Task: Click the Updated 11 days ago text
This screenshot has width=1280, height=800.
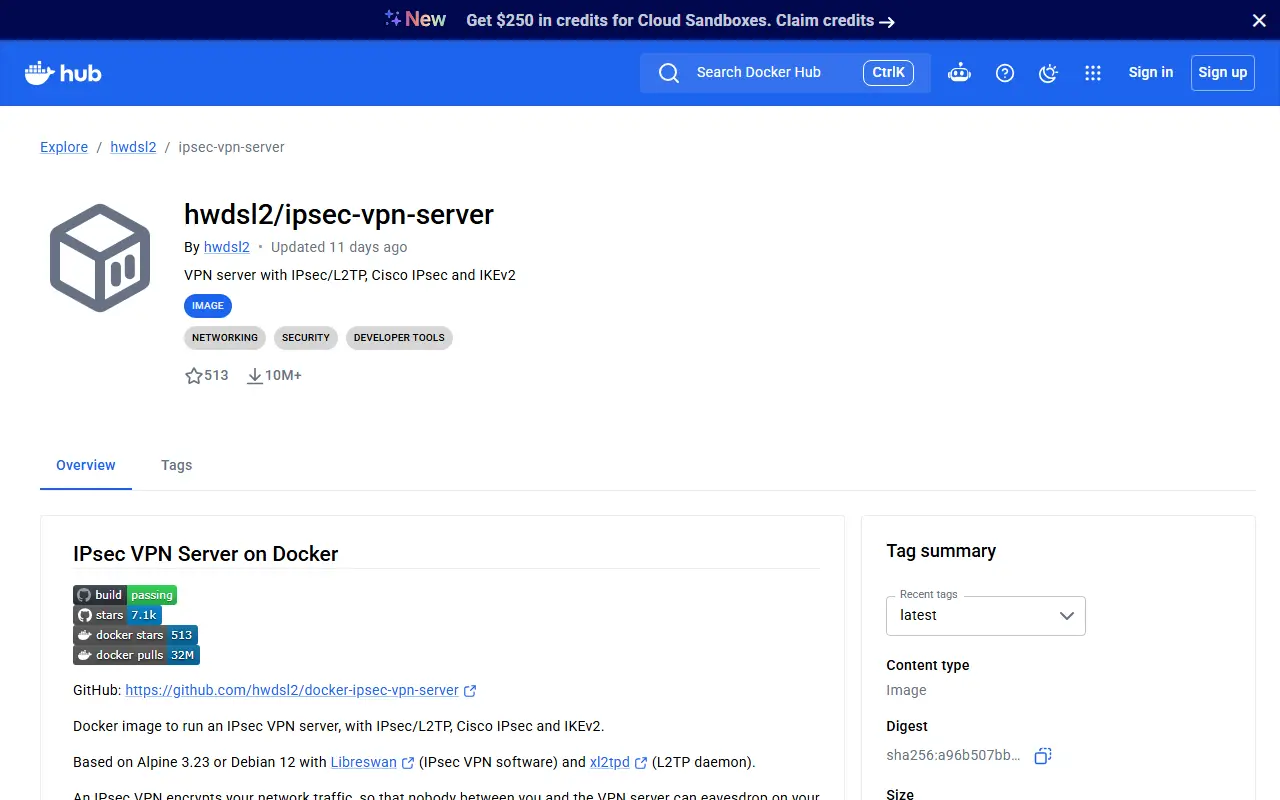Action: [339, 247]
